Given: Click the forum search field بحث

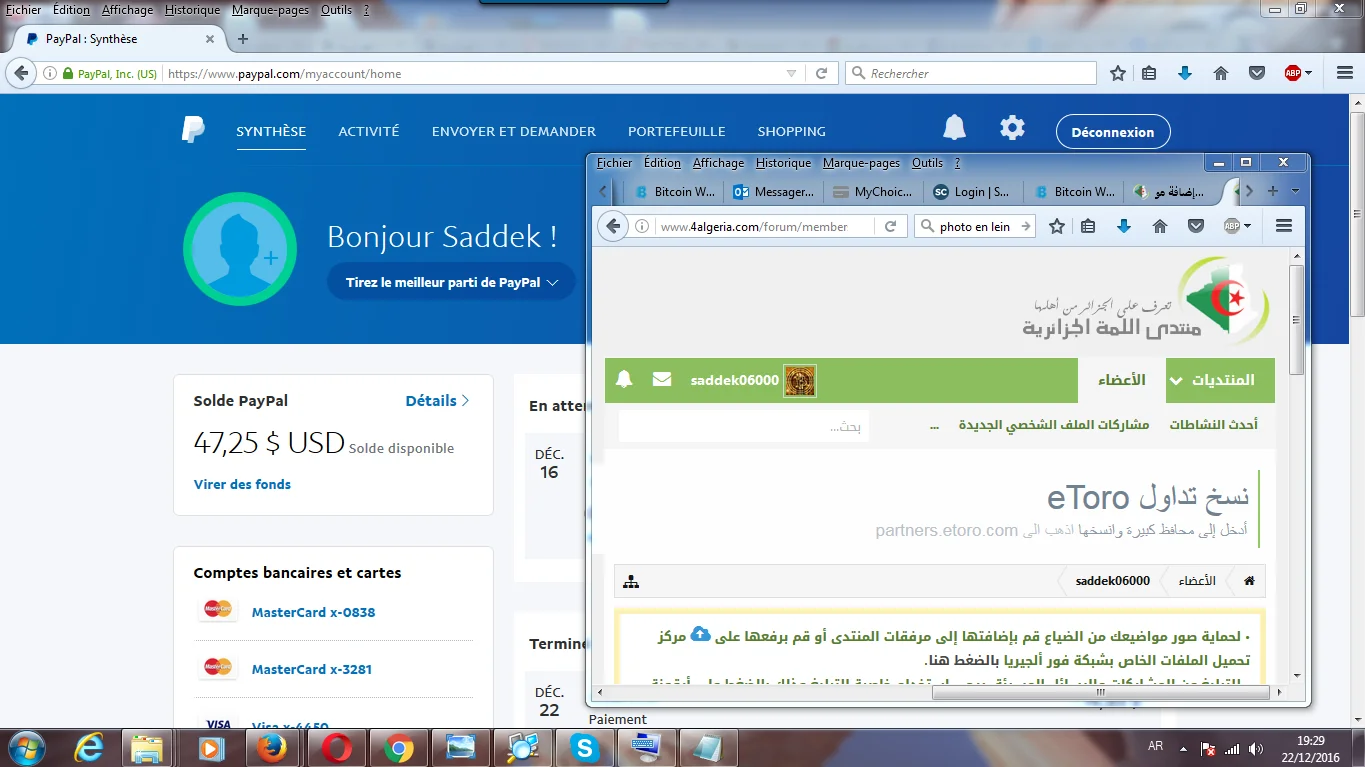Looking at the screenshot, I should (744, 427).
